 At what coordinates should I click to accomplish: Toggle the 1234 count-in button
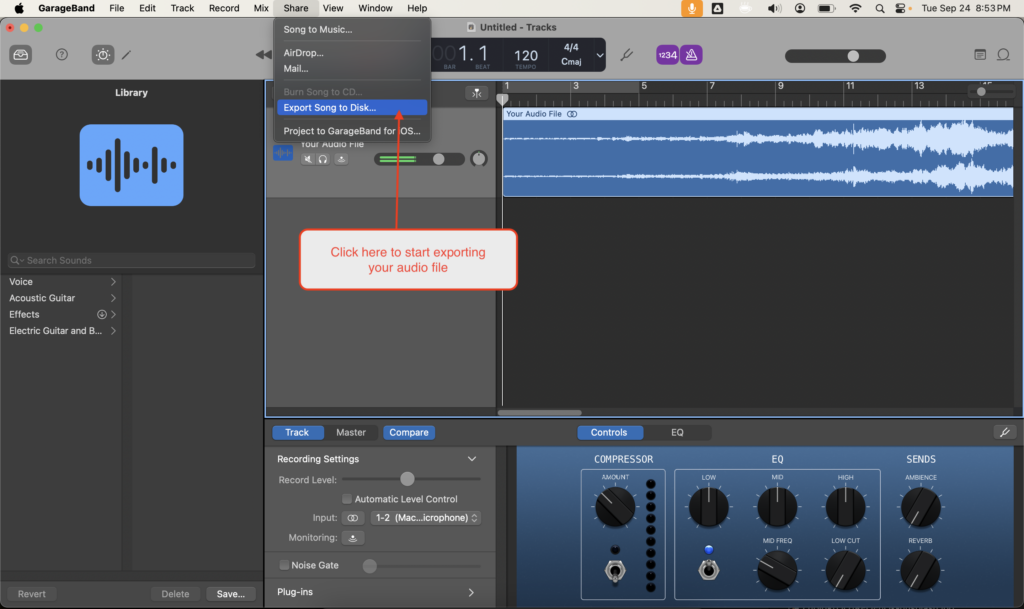click(667, 55)
